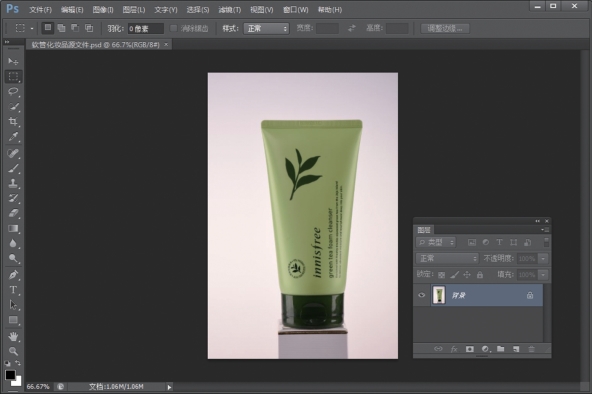The image size is (592, 394).
Task: Select the Clone Stamp tool
Action: pos(13,183)
